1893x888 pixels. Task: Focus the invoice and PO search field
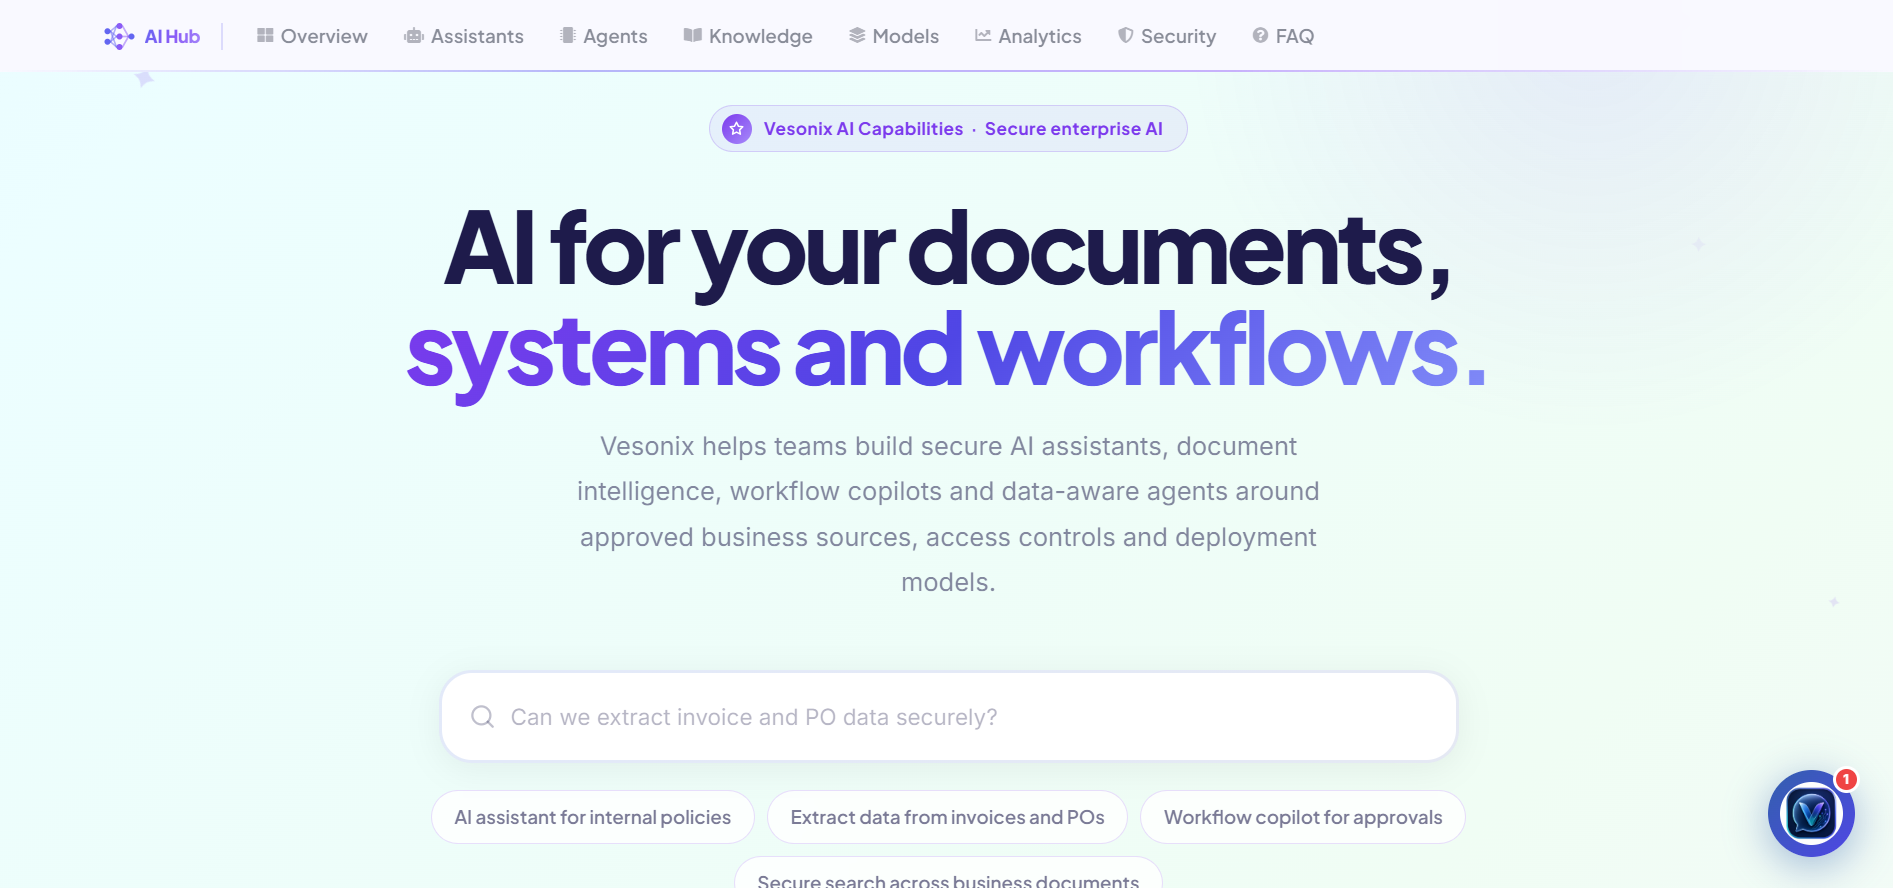(x=948, y=717)
